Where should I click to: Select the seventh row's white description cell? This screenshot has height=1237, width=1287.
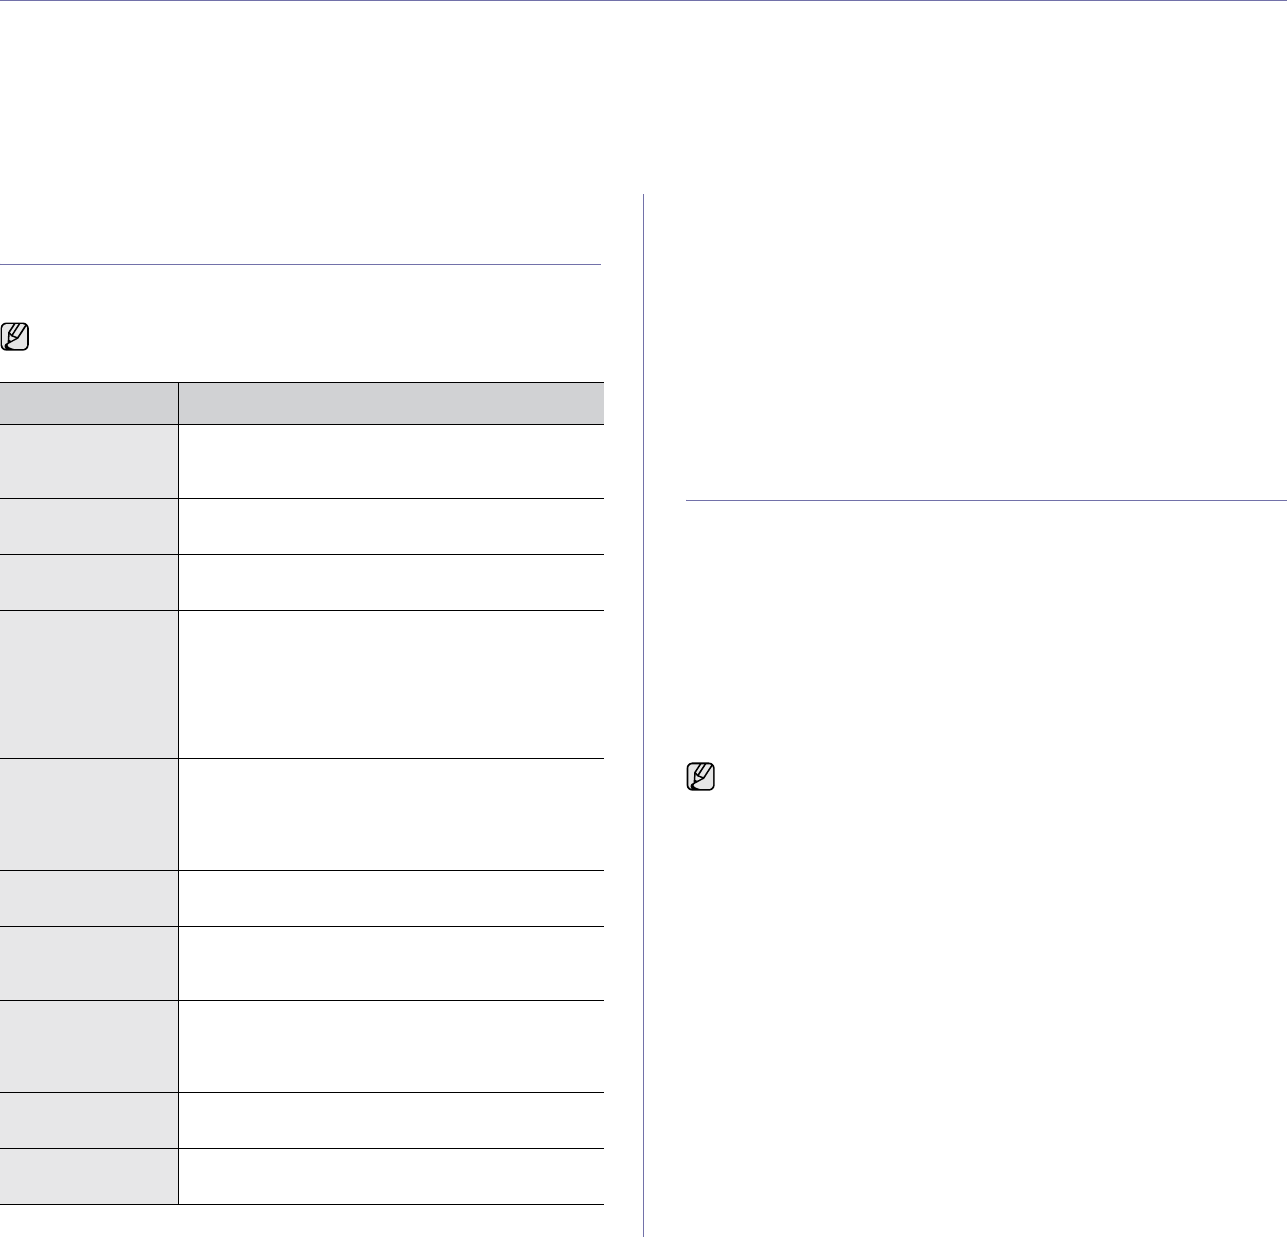pos(391,963)
